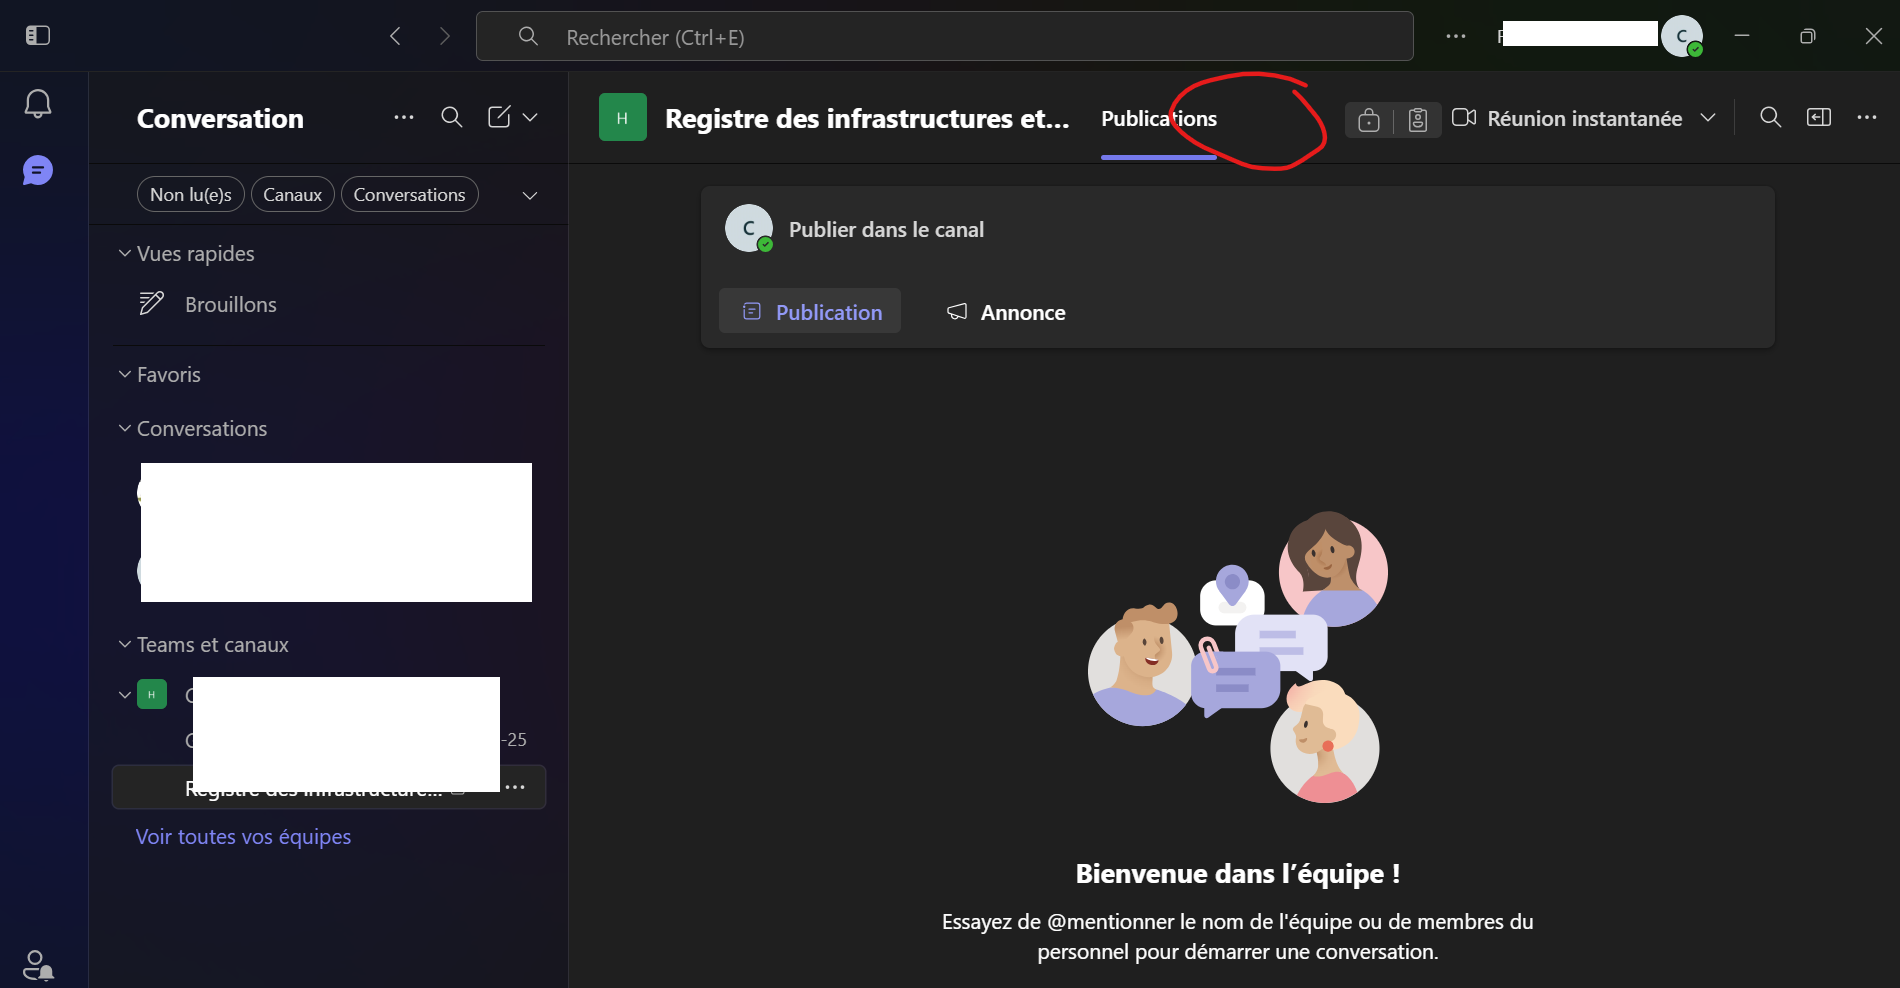The width and height of the screenshot is (1900, 988).
Task: Open the Chat icon in left rail
Action: tap(38, 171)
